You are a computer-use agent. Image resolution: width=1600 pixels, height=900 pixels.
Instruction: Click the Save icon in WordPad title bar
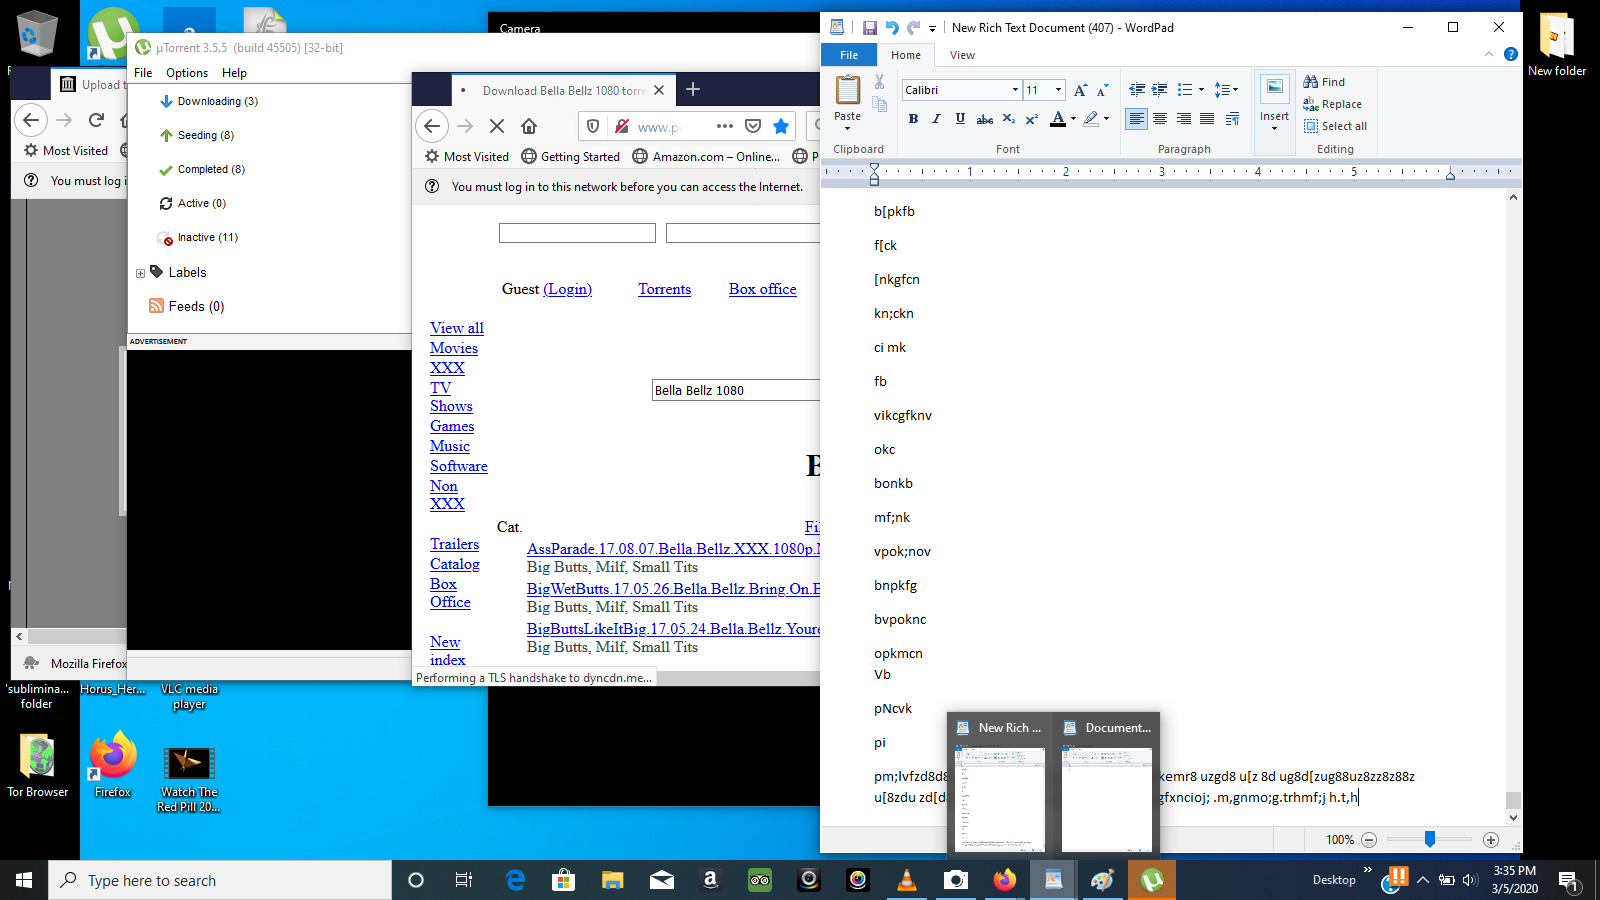pyautogui.click(x=869, y=28)
